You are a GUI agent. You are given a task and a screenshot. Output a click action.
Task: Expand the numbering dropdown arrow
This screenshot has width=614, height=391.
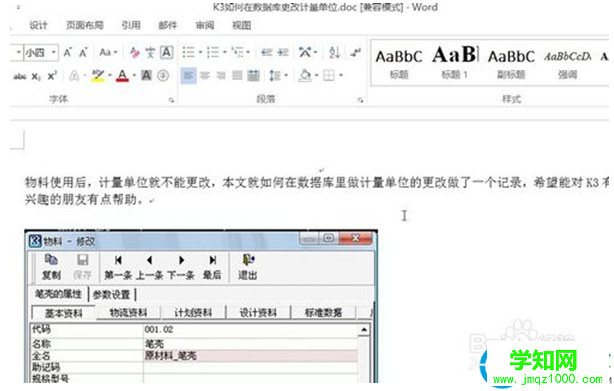pos(224,52)
